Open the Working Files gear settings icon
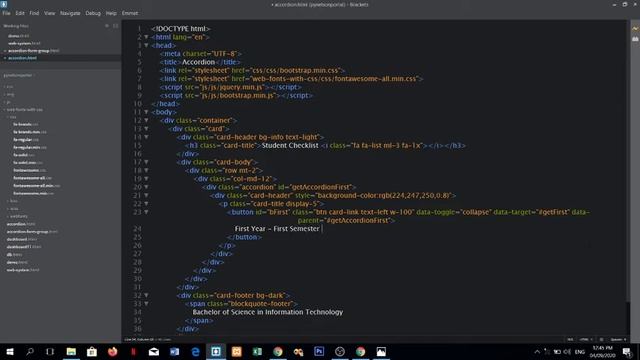This screenshot has width=640, height=360. coord(107,26)
